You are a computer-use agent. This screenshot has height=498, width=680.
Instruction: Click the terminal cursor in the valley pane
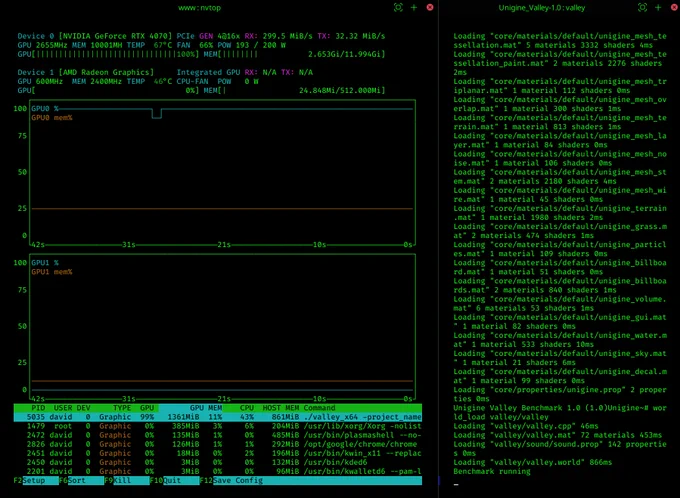pyautogui.click(x=456, y=485)
